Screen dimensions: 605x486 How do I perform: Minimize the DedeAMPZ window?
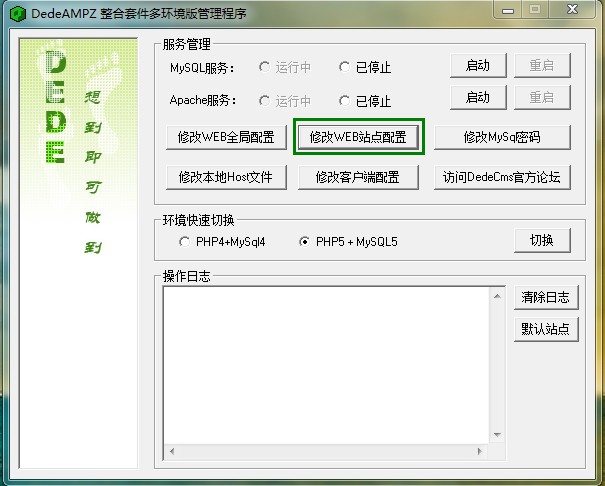[506, 10]
